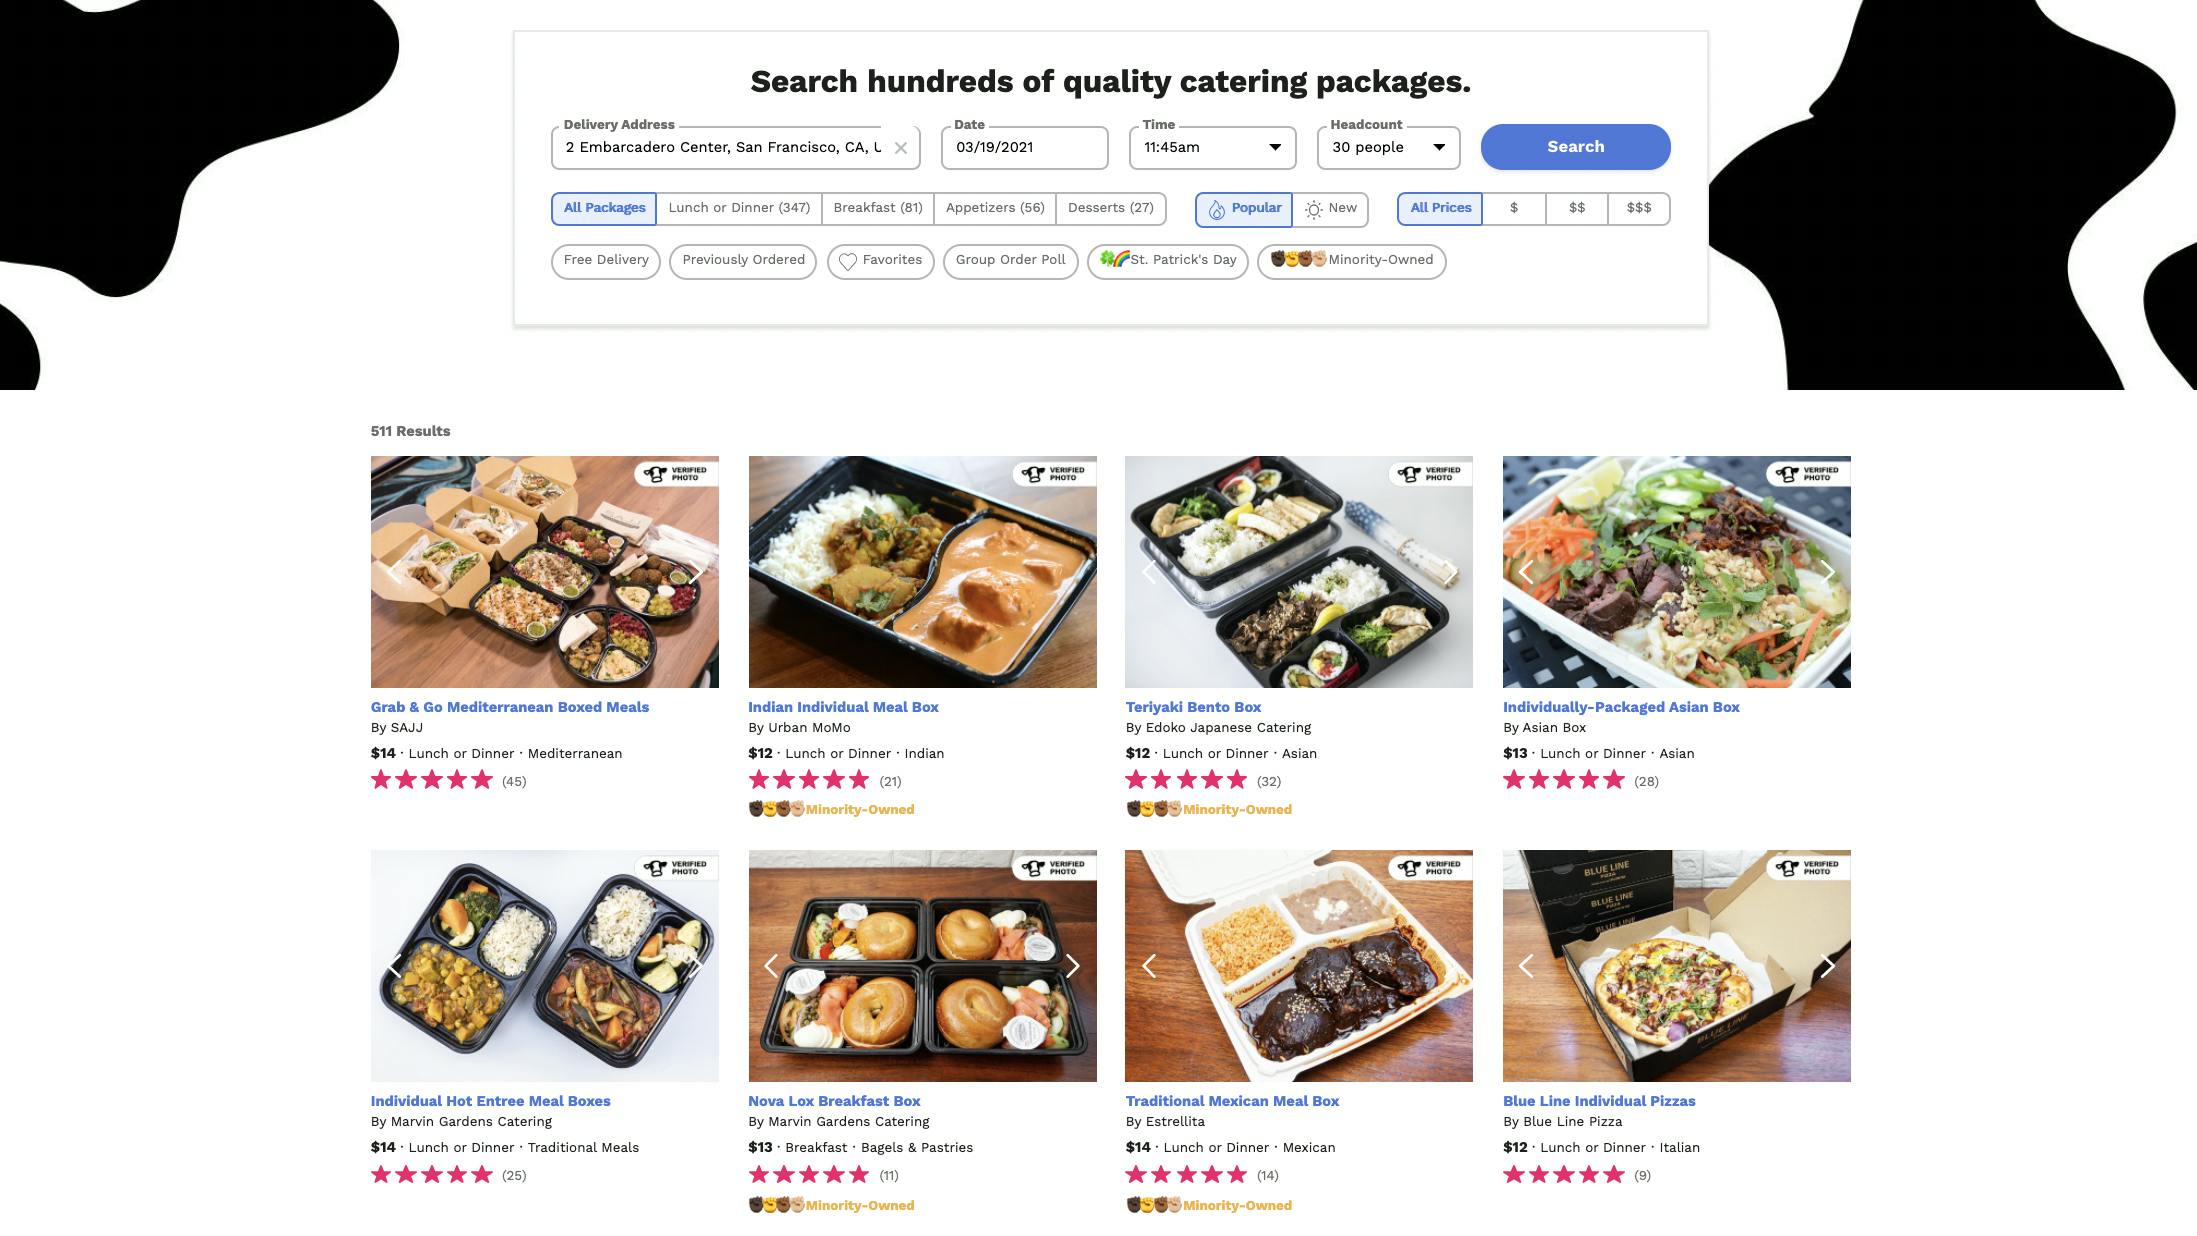Switch to the Breakfast (81) tab

click(878, 208)
